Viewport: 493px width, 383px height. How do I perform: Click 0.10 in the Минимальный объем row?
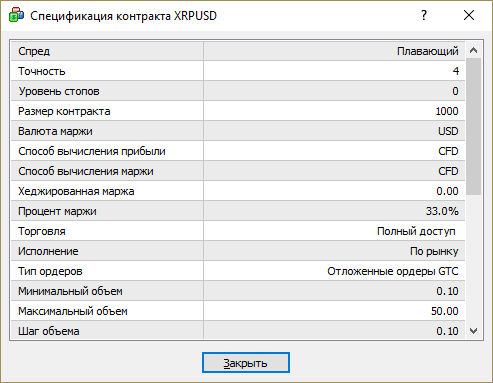pyautogui.click(x=447, y=291)
